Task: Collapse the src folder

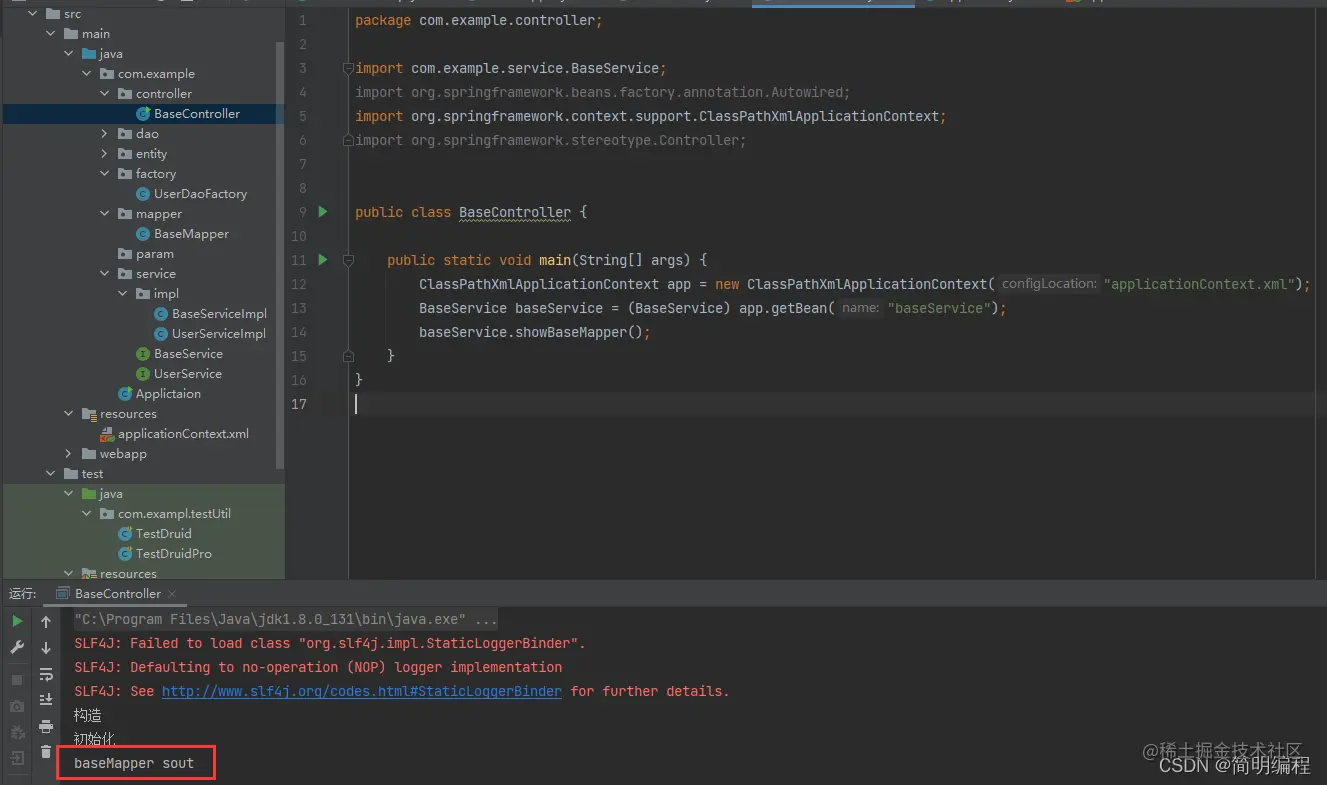Action: pyautogui.click(x=33, y=14)
